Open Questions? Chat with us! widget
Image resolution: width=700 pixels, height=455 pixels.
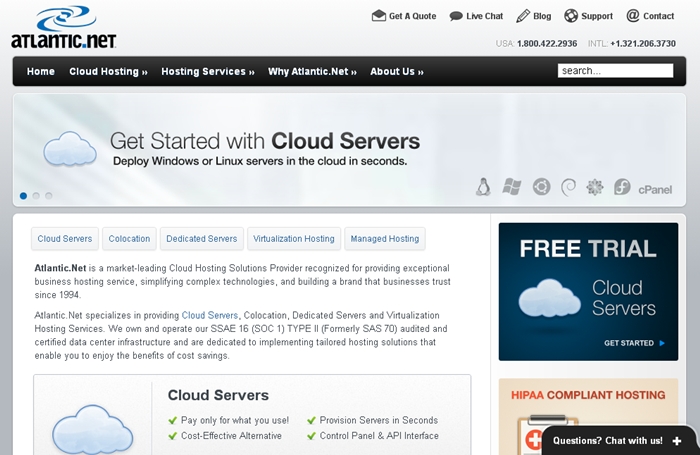(620, 440)
